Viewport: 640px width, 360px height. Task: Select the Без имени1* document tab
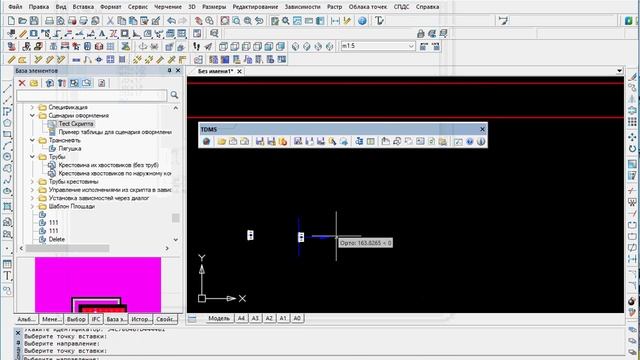pyautogui.click(x=215, y=71)
